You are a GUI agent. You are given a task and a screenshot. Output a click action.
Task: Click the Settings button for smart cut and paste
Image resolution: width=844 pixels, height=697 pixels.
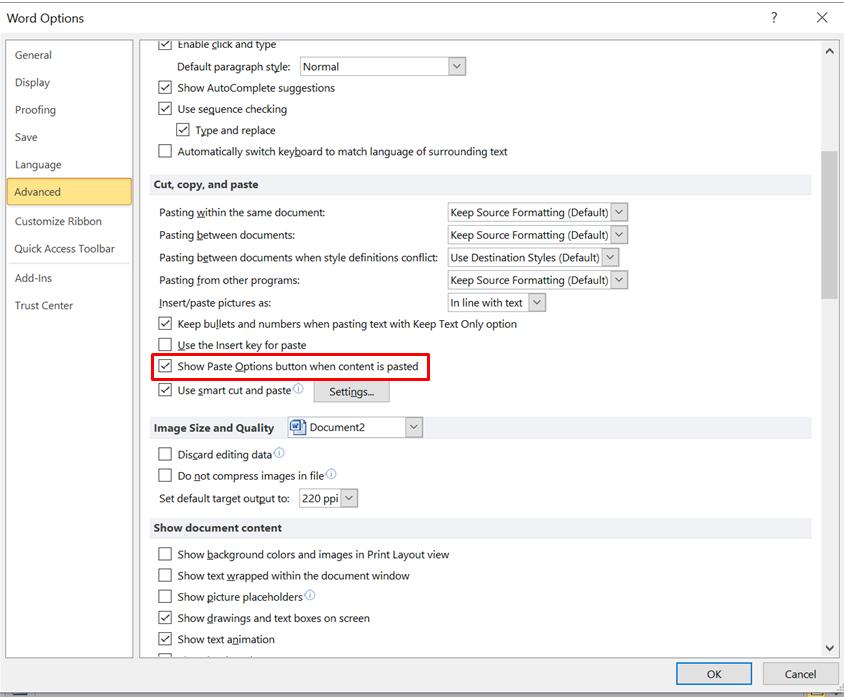351,391
